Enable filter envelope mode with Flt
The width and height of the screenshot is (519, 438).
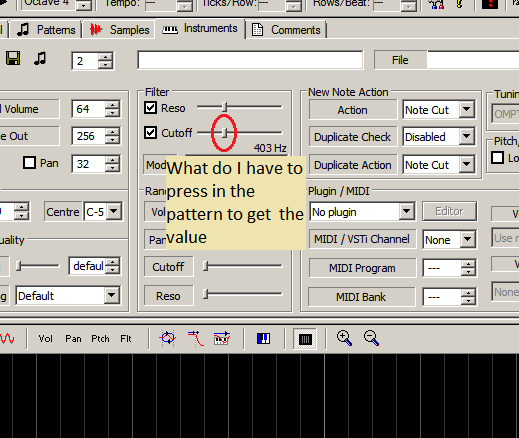pyautogui.click(x=126, y=339)
